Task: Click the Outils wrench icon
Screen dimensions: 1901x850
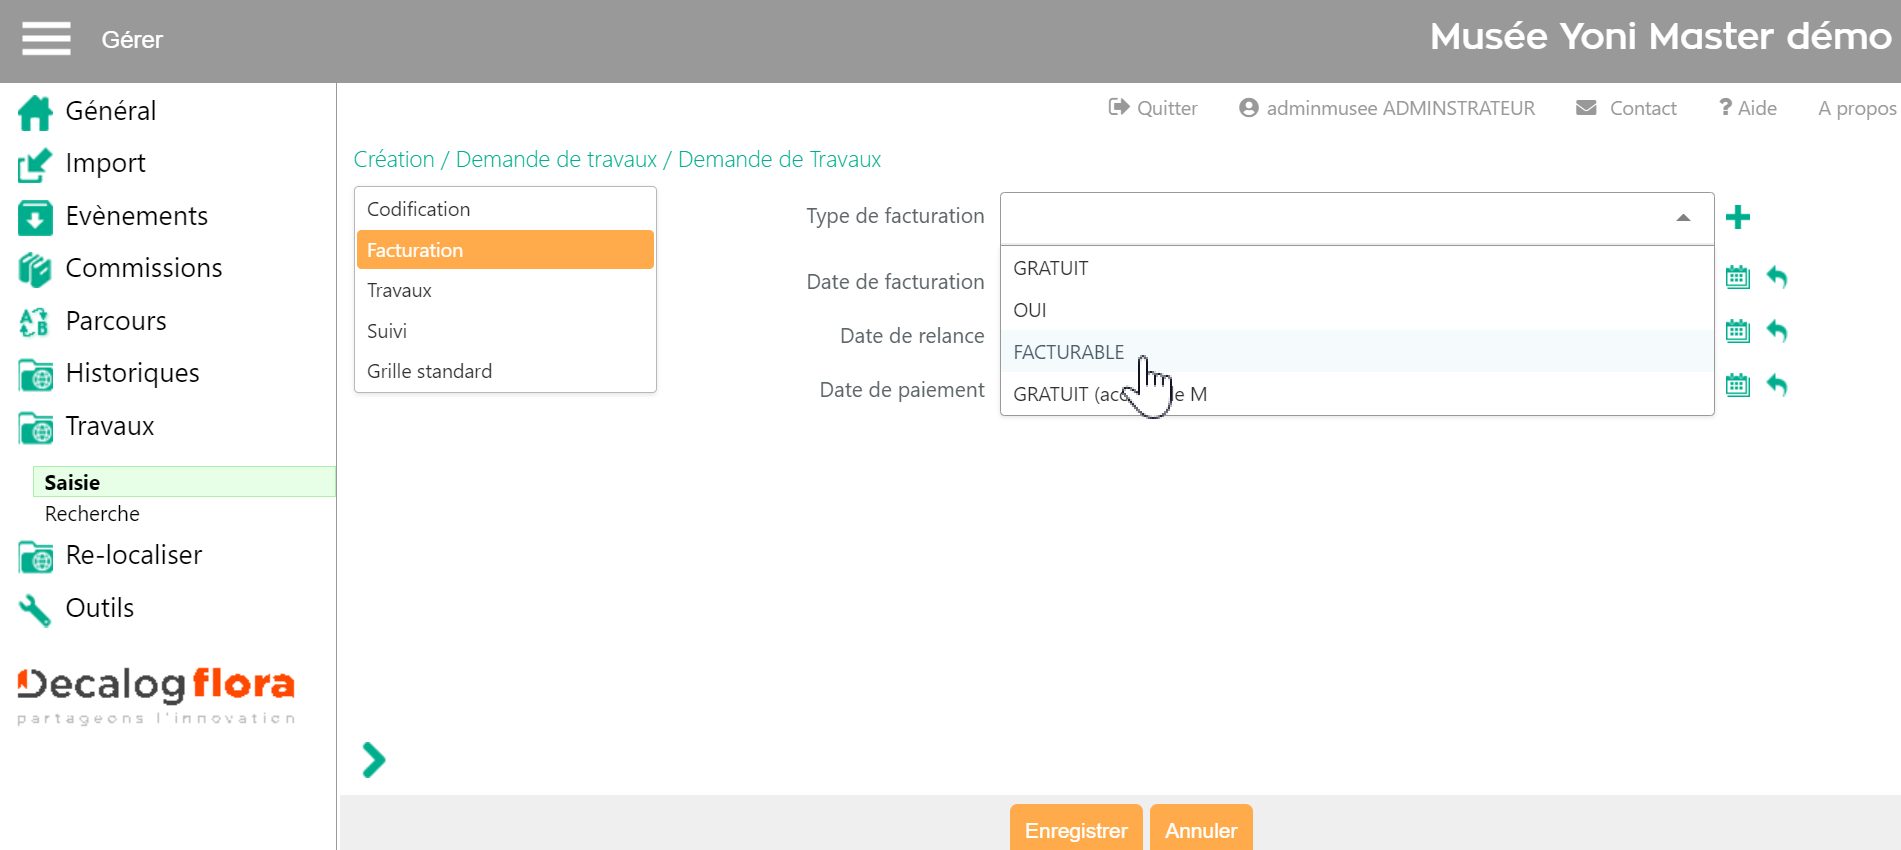Action: click(35, 609)
